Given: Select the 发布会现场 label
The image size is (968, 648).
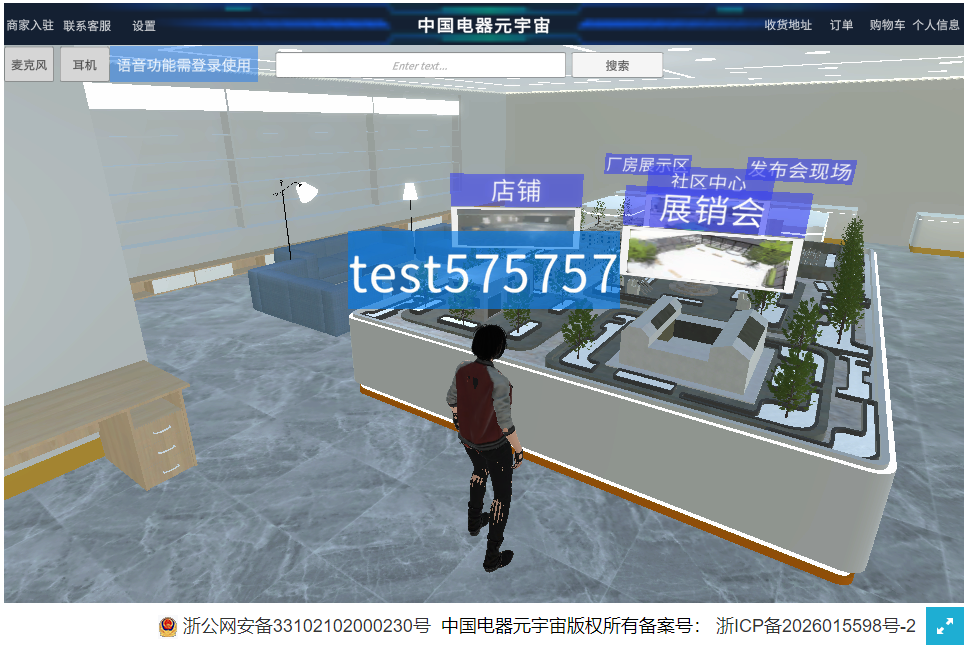Looking at the screenshot, I should [x=801, y=170].
